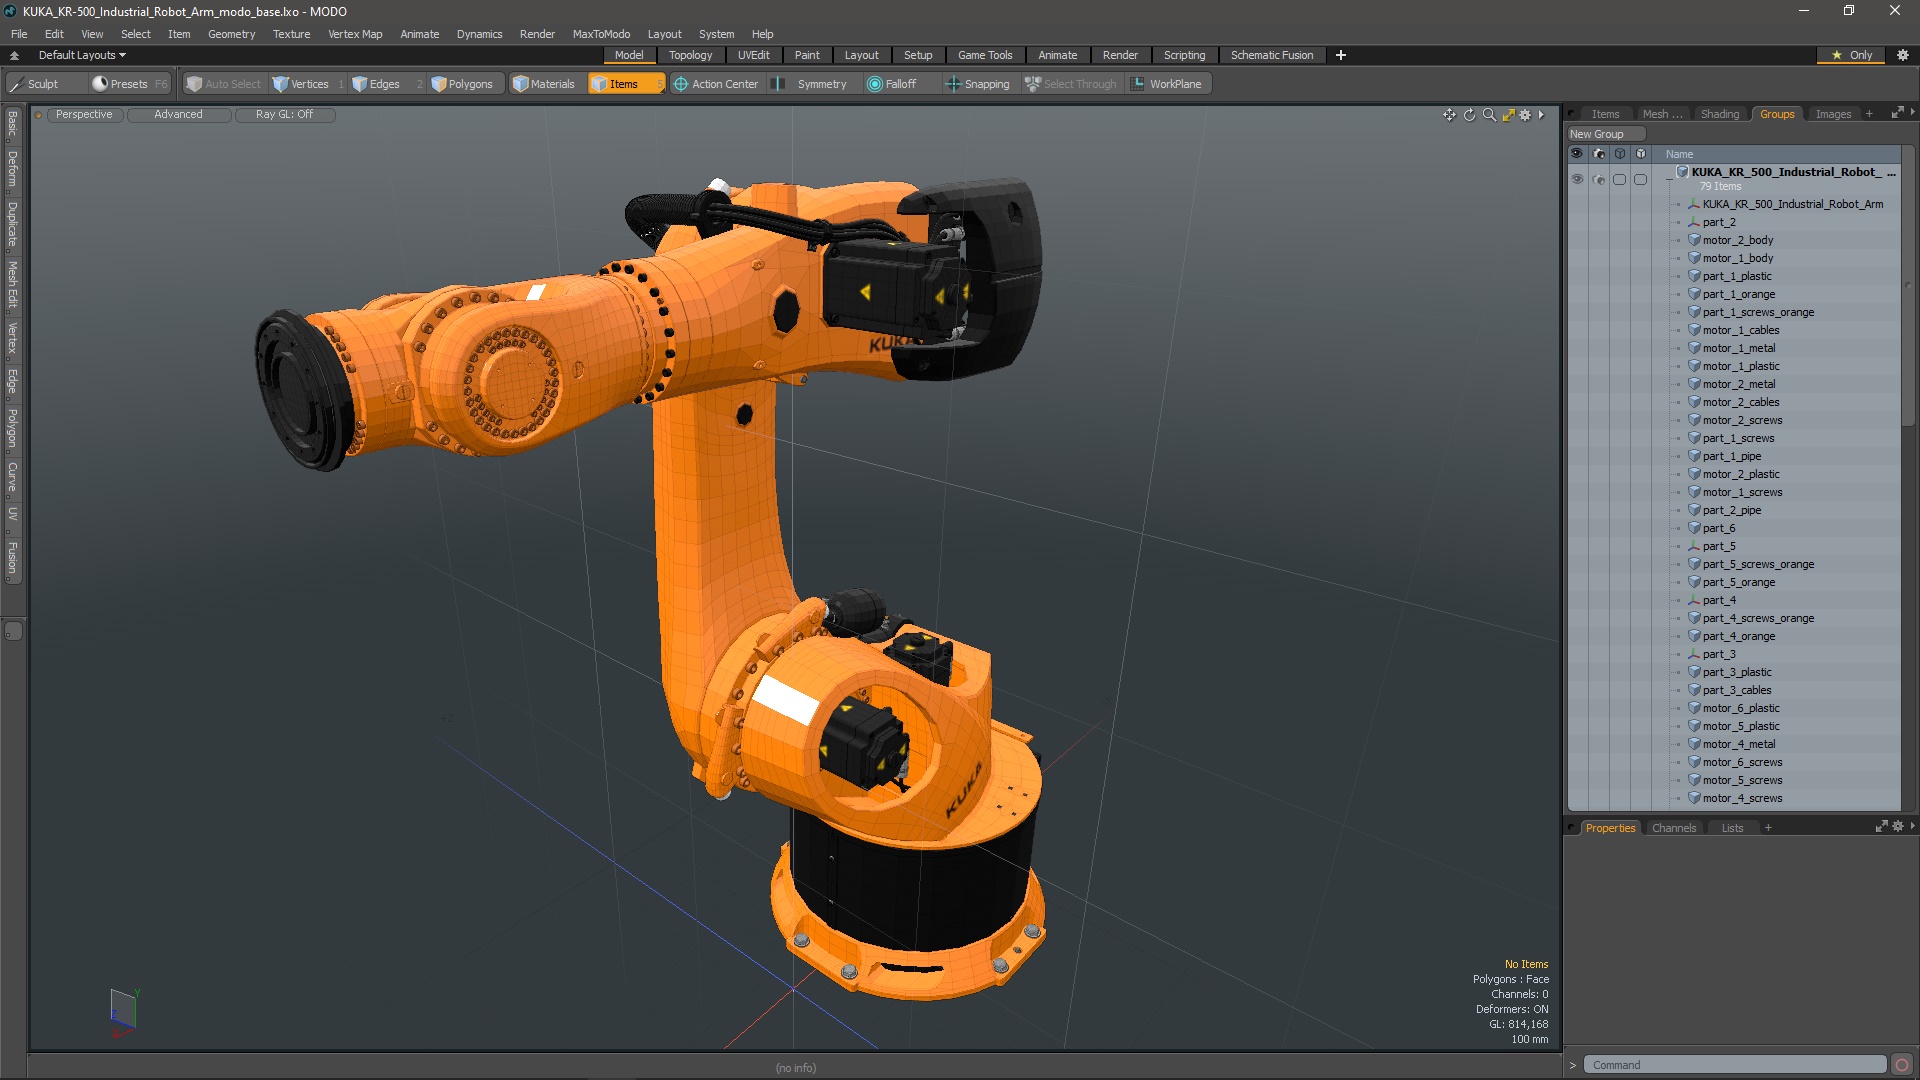Switch to the UVEdit layout tab
The width and height of the screenshot is (1920, 1080).
[753, 55]
